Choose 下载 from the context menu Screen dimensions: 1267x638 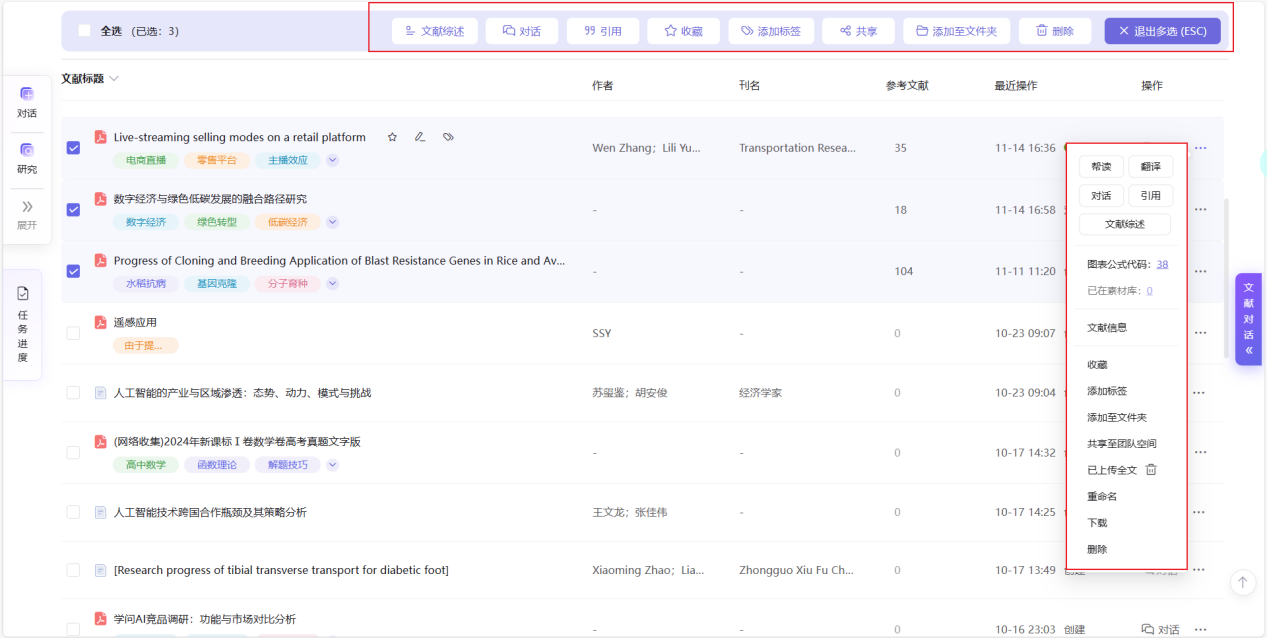point(1097,523)
